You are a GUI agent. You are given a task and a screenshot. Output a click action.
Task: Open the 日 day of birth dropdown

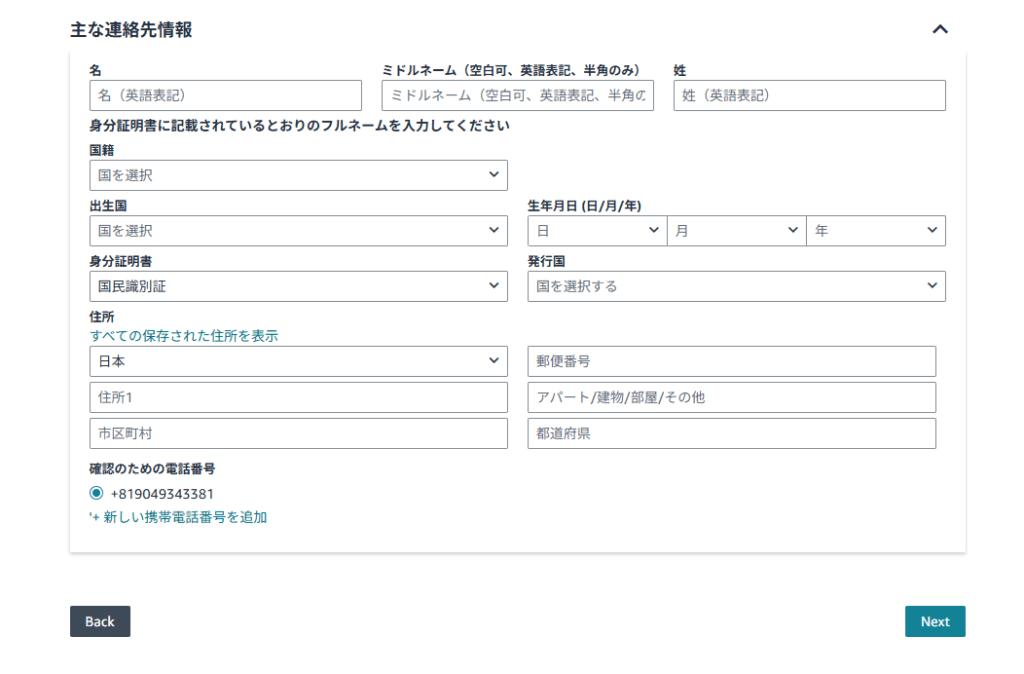tap(597, 231)
